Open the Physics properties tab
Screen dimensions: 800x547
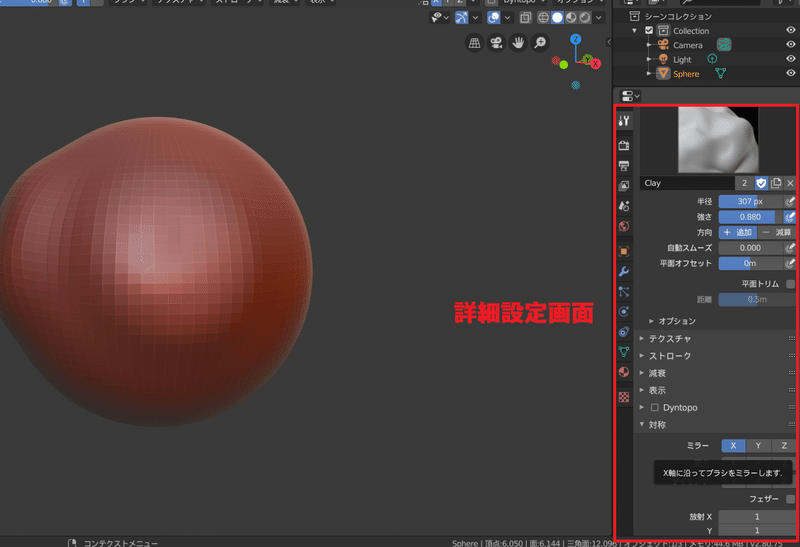point(624,312)
